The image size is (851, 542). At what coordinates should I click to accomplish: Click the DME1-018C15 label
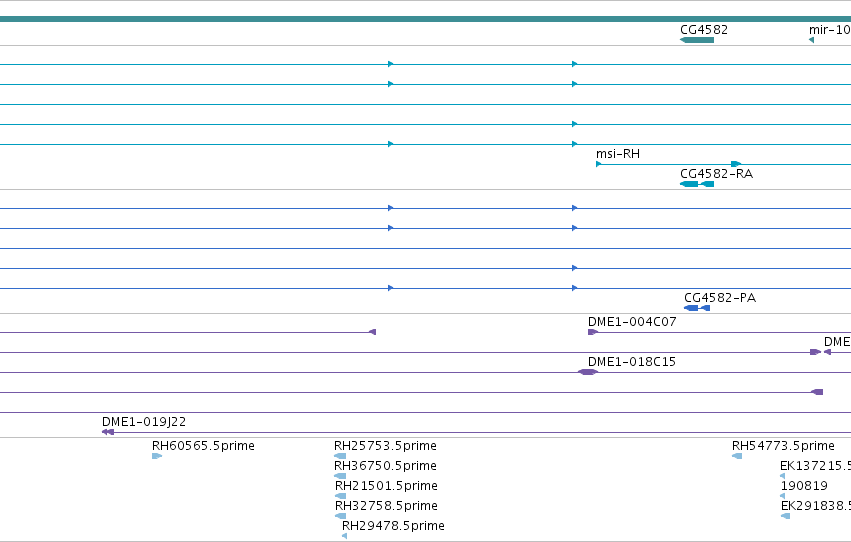click(x=632, y=362)
